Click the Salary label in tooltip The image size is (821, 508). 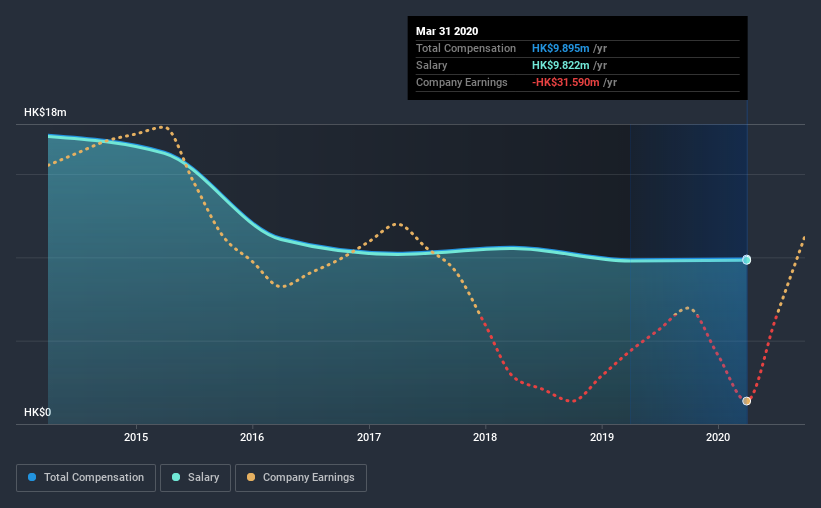pos(431,65)
